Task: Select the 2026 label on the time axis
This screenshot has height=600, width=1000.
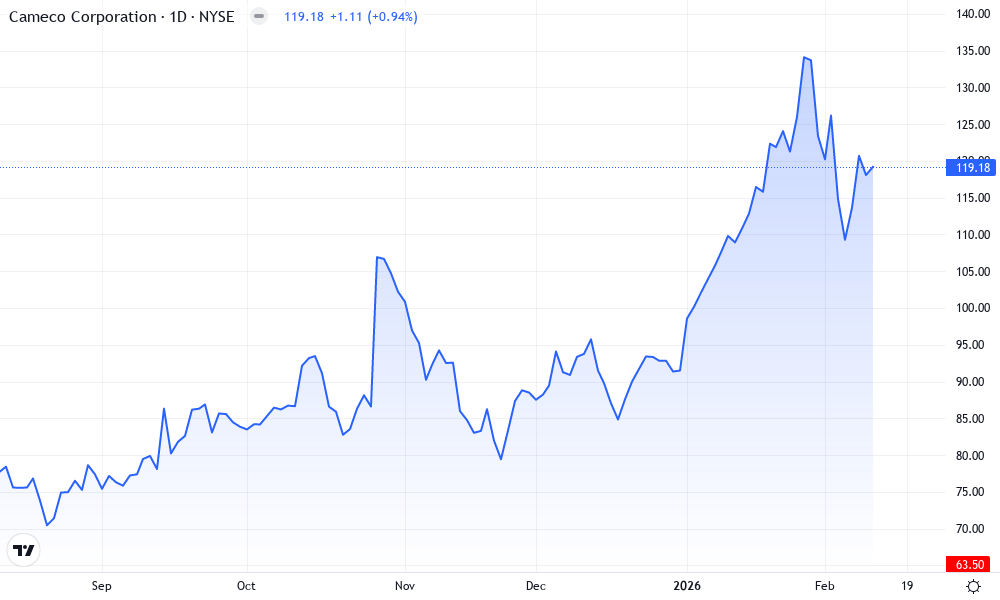Action: (688, 586)
